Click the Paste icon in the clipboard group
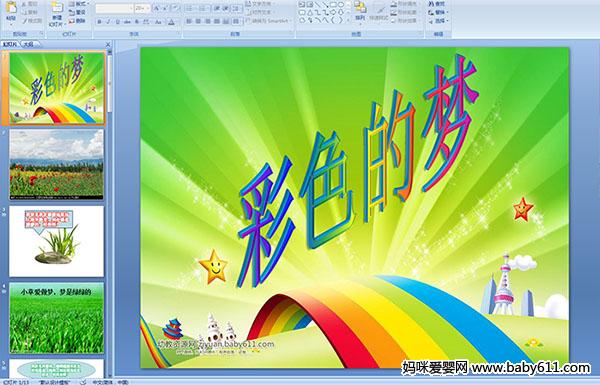Image resolution: width=600 pixels, height=385 pixels. 11,8
